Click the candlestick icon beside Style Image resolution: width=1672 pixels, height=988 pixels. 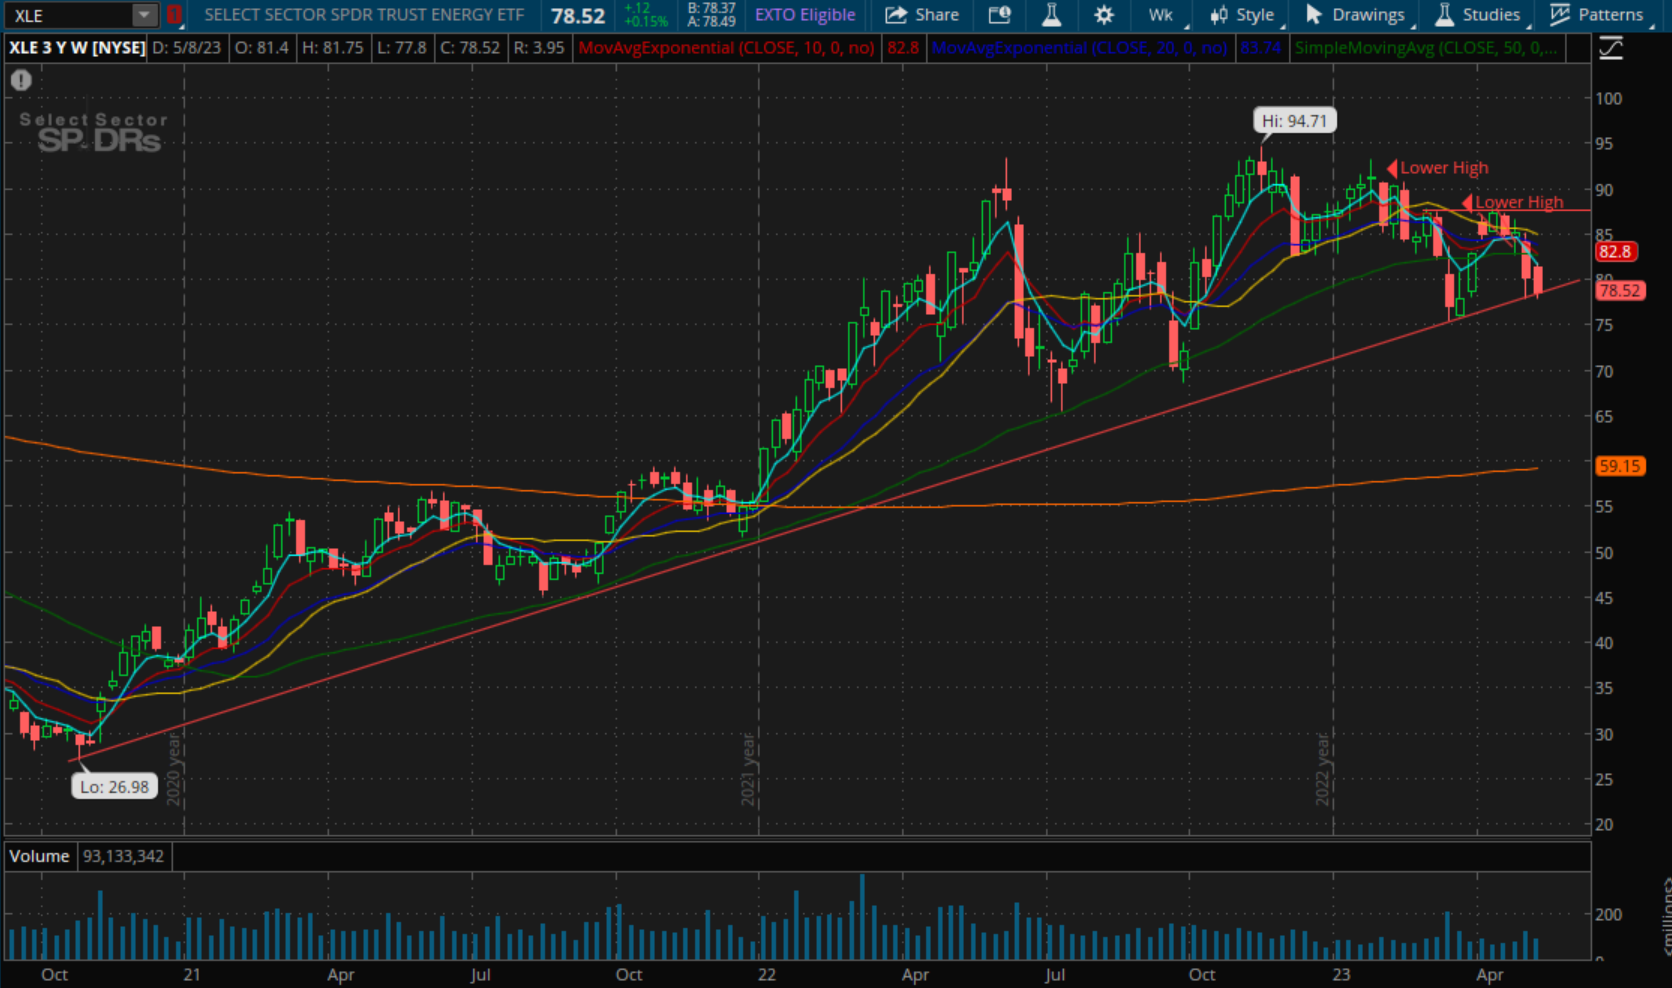point(1219,15)
